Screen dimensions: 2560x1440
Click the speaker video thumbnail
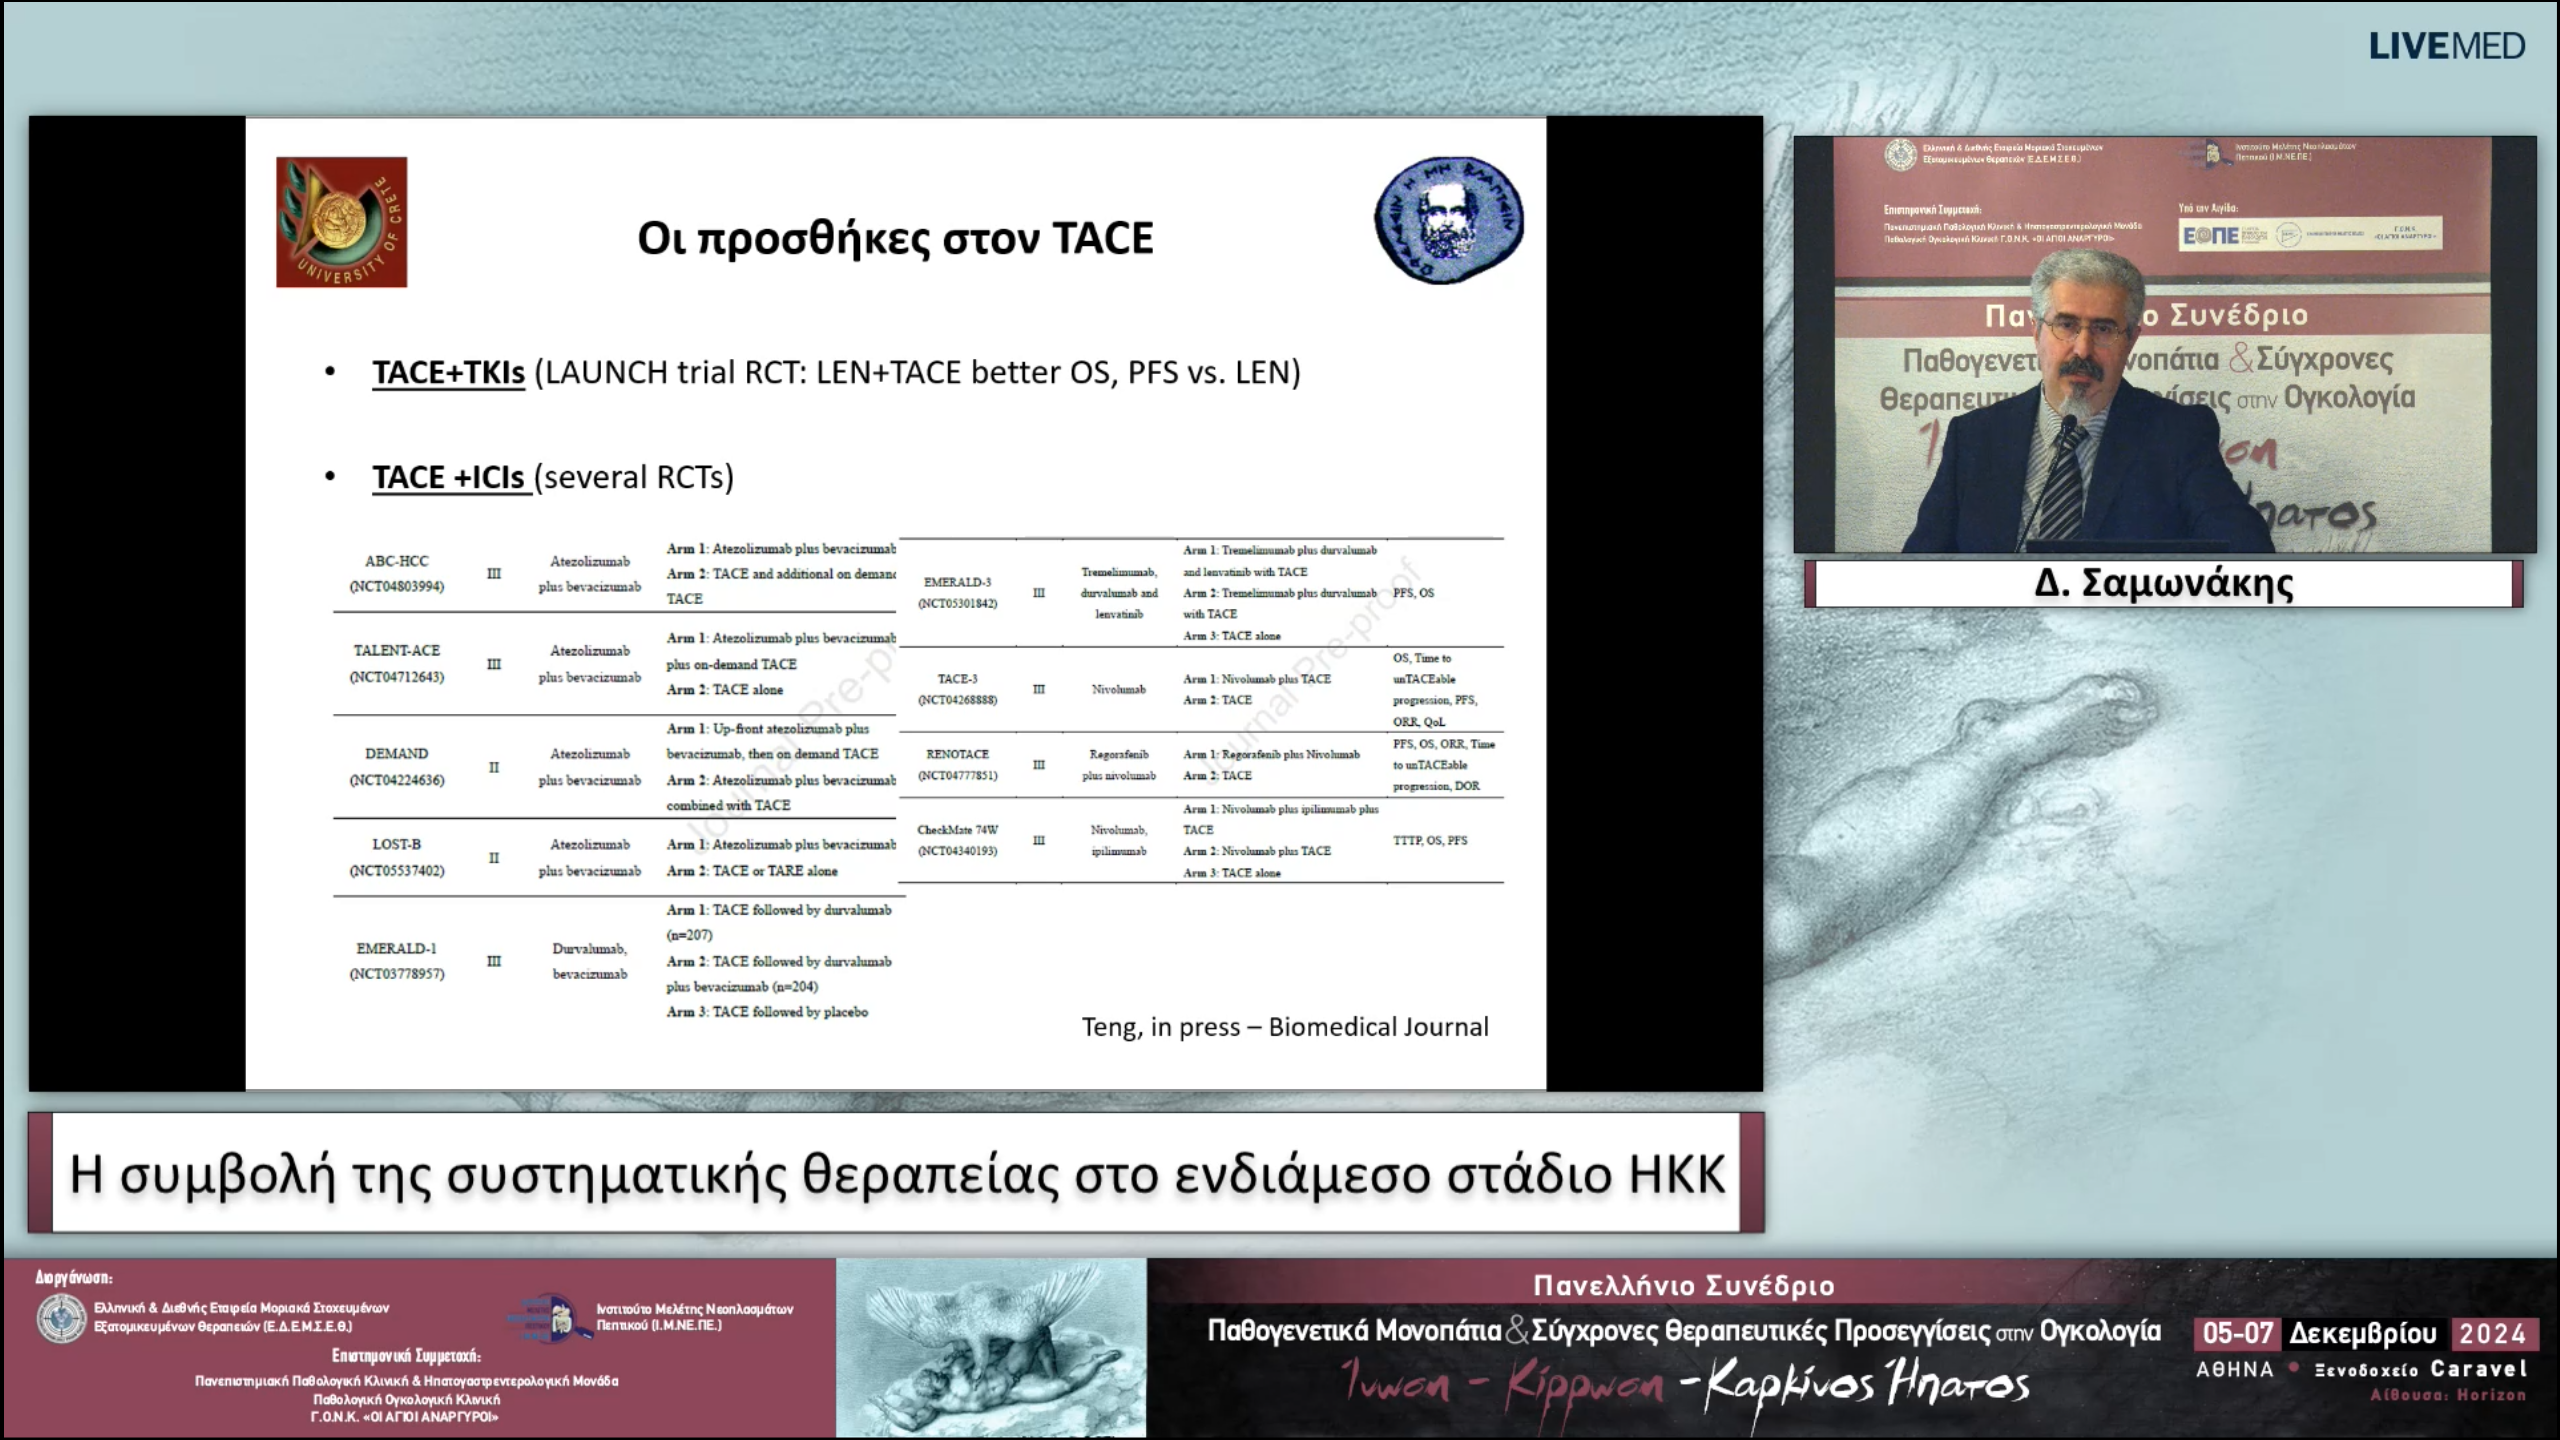pyautogui.click(x=2165, y=344)
